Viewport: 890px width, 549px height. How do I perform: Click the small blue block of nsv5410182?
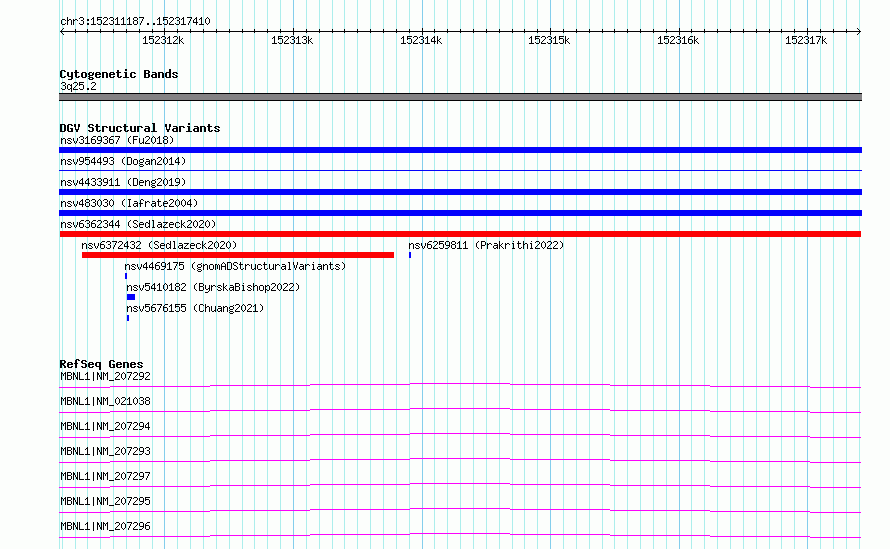tap(131, 297)
